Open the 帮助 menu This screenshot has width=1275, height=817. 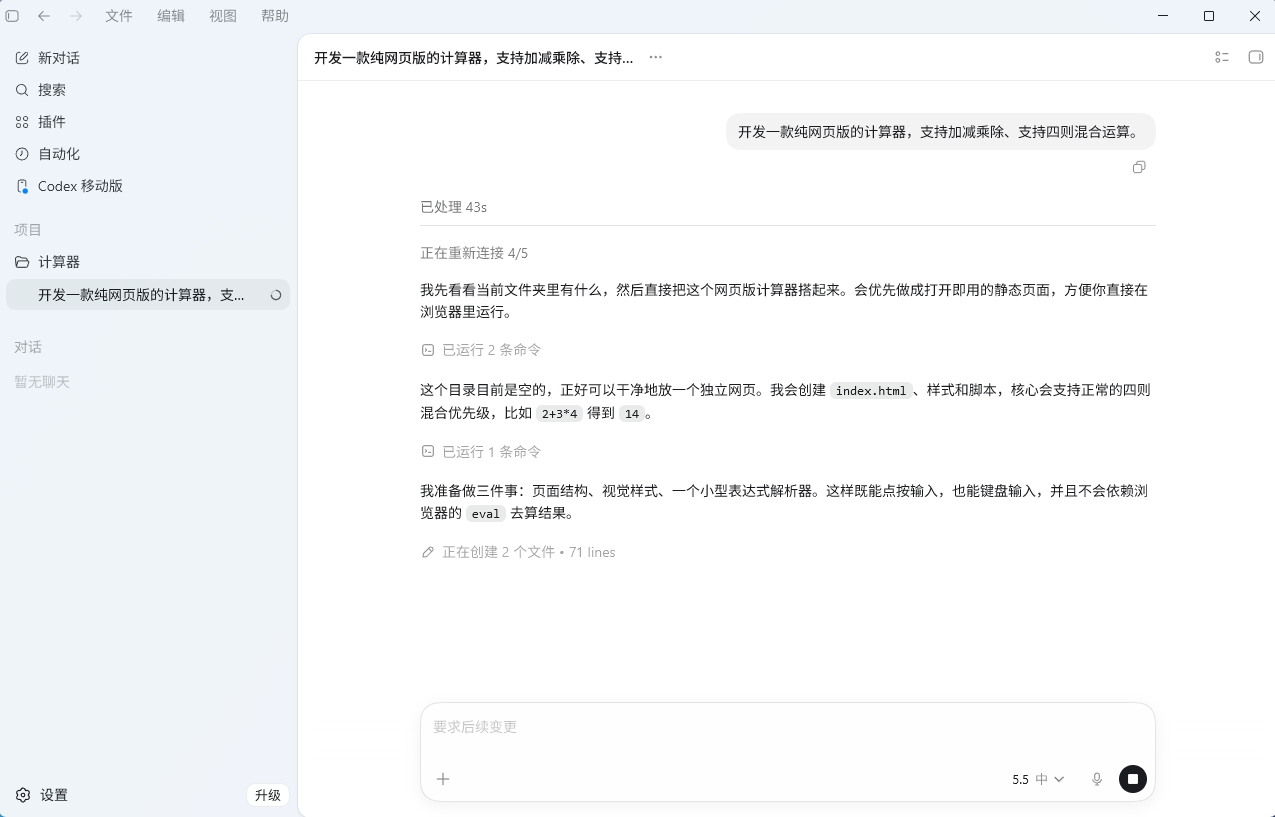[x=275, y=16]
